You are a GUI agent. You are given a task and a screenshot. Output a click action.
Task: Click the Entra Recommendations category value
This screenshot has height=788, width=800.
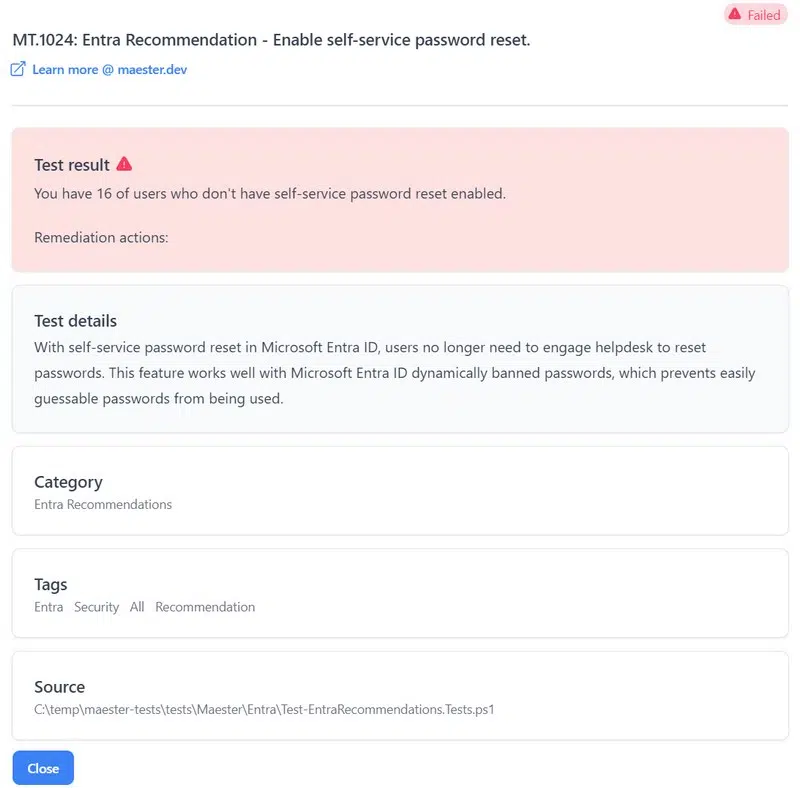click(103, 504)
